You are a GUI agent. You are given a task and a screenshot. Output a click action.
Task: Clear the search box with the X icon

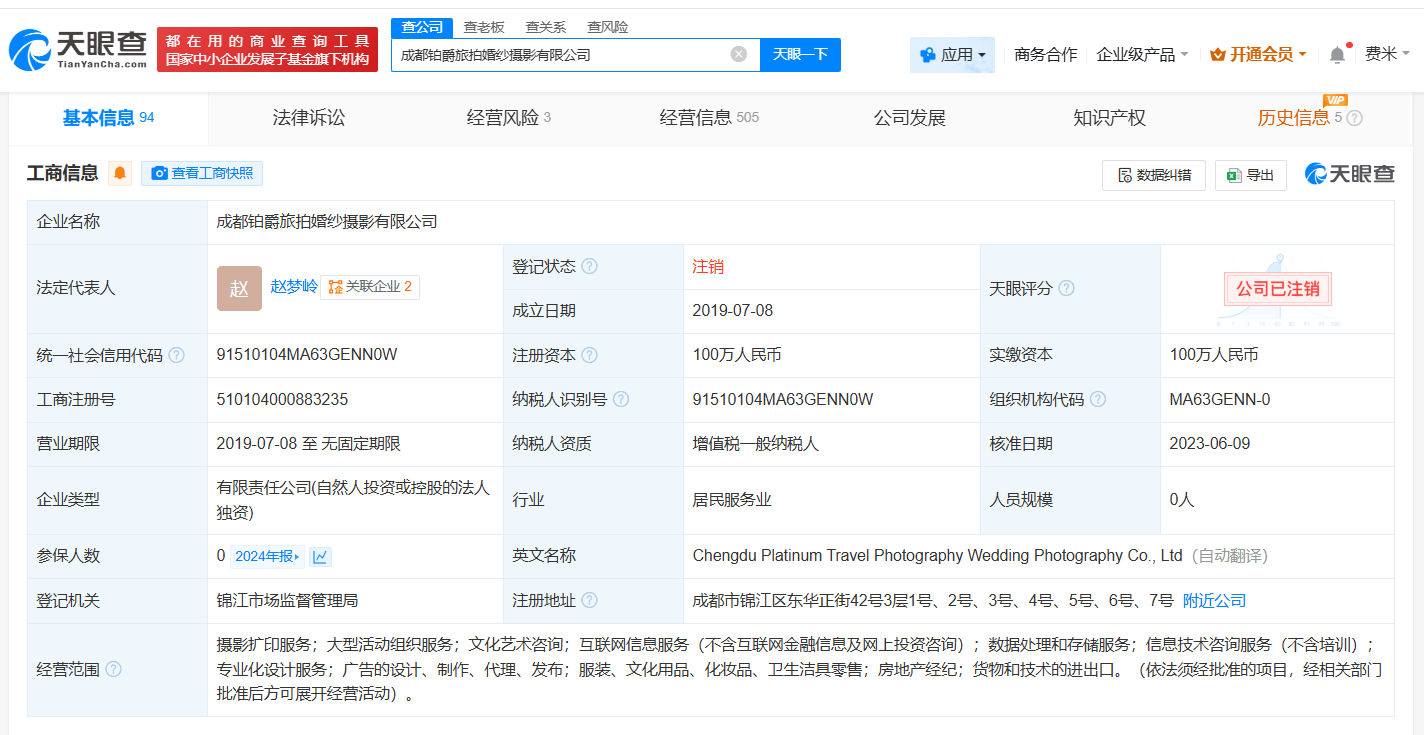click(x=739, y=54)
